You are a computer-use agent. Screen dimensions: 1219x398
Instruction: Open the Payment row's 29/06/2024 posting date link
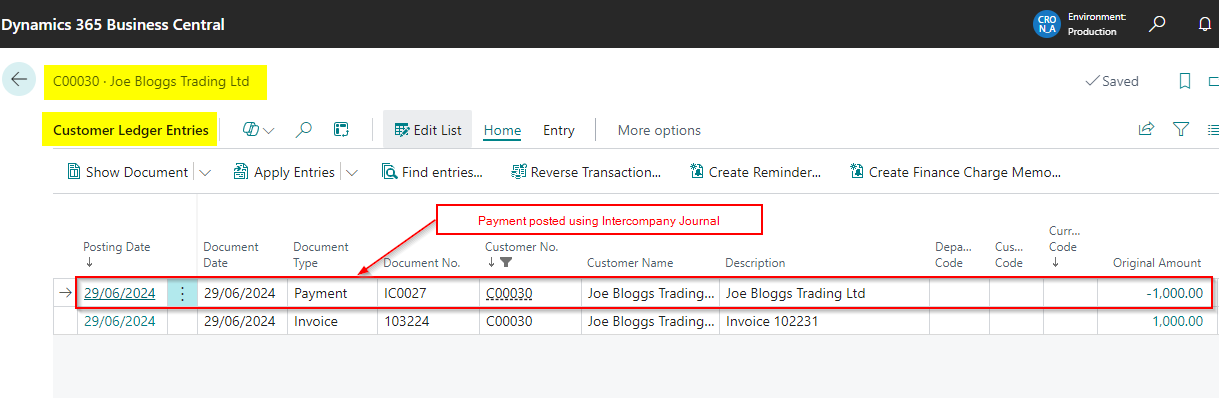[x=119, y=293]
